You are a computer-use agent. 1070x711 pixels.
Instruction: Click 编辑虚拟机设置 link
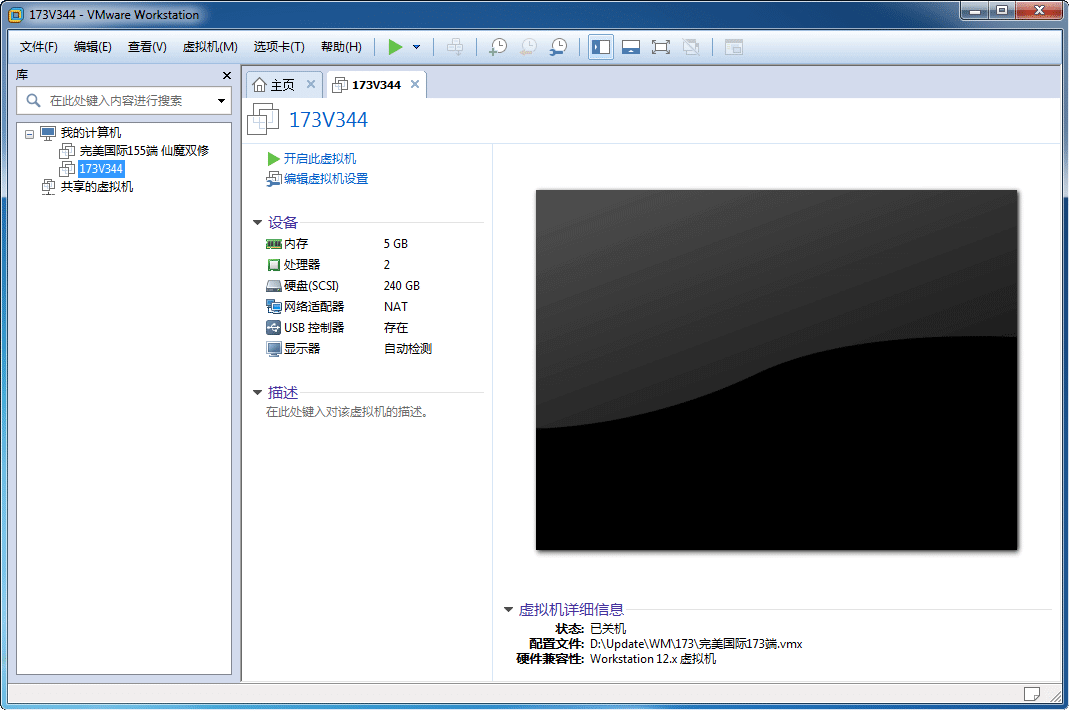(325, 179)
